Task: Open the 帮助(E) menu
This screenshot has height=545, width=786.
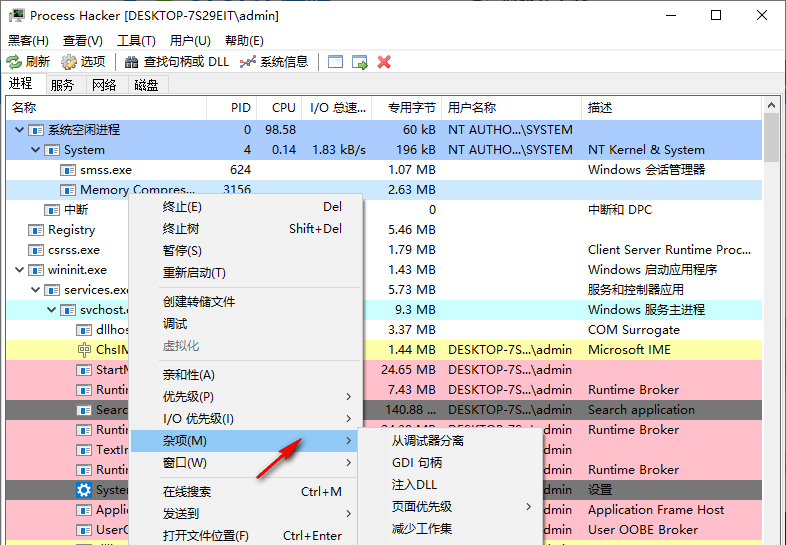Action: pos(244,41)
